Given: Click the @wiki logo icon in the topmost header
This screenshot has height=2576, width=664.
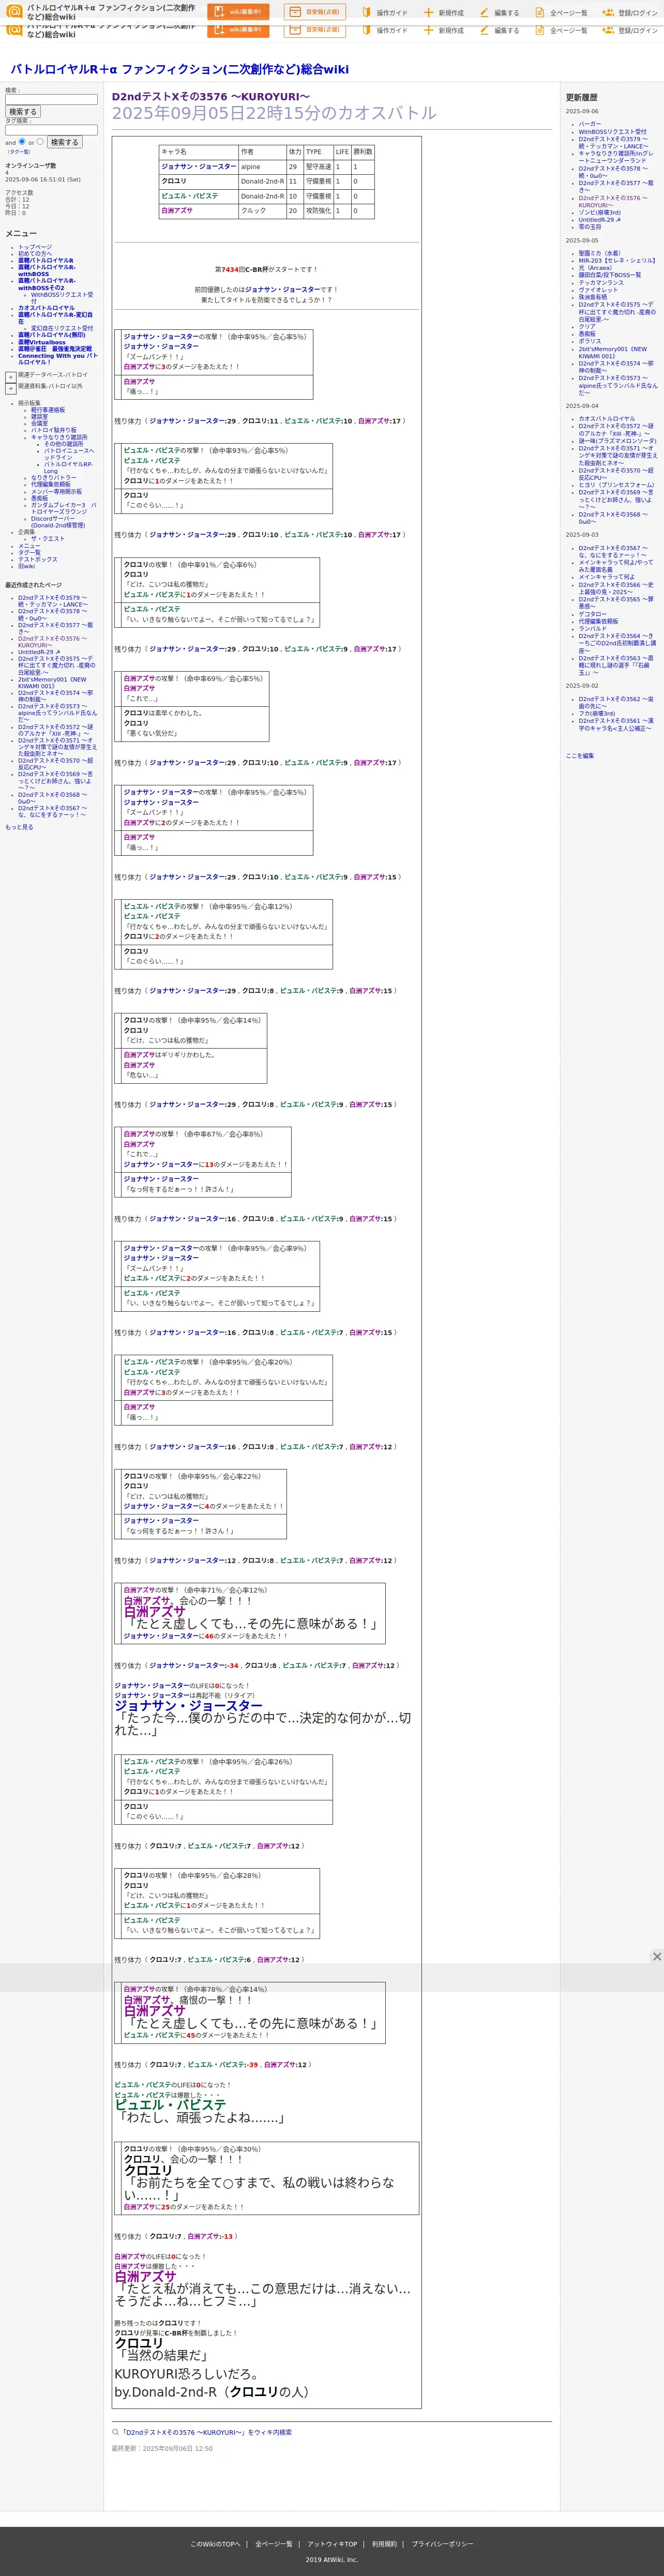Looking at the screenshot, I should coord(14,12).
